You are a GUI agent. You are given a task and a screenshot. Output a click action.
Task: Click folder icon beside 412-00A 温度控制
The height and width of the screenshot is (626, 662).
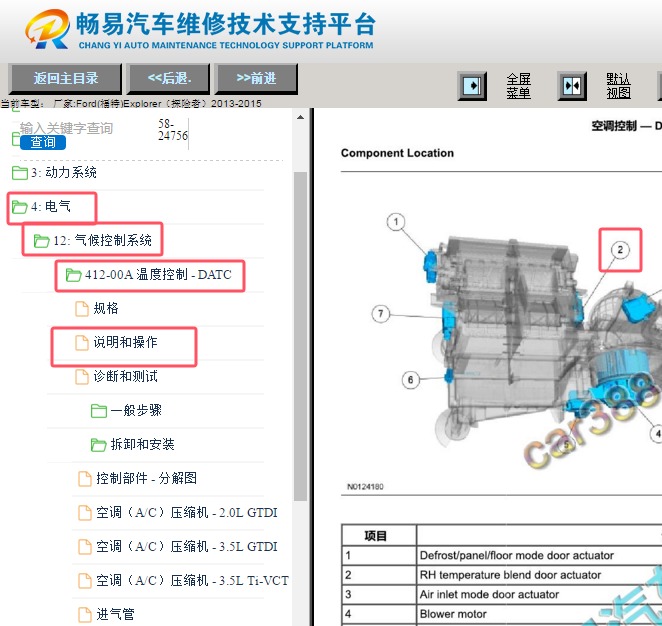(x=73, y=275)
